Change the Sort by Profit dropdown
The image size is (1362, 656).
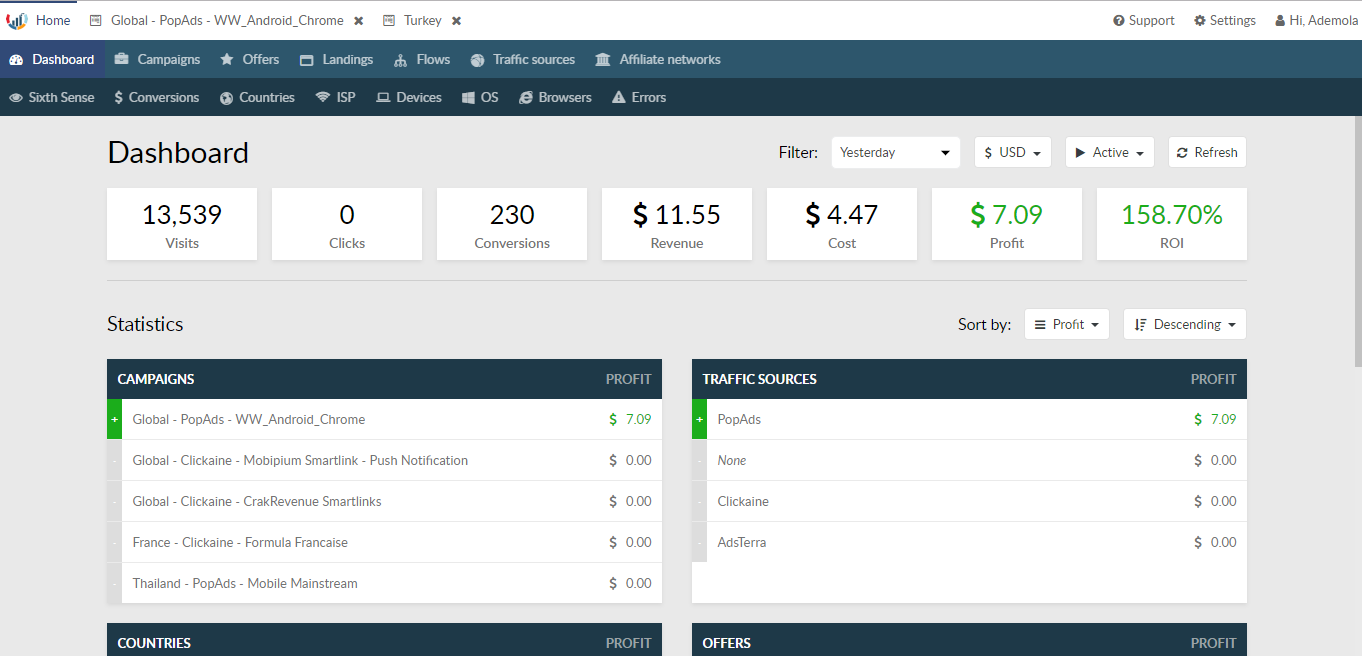pos(1066,325)
